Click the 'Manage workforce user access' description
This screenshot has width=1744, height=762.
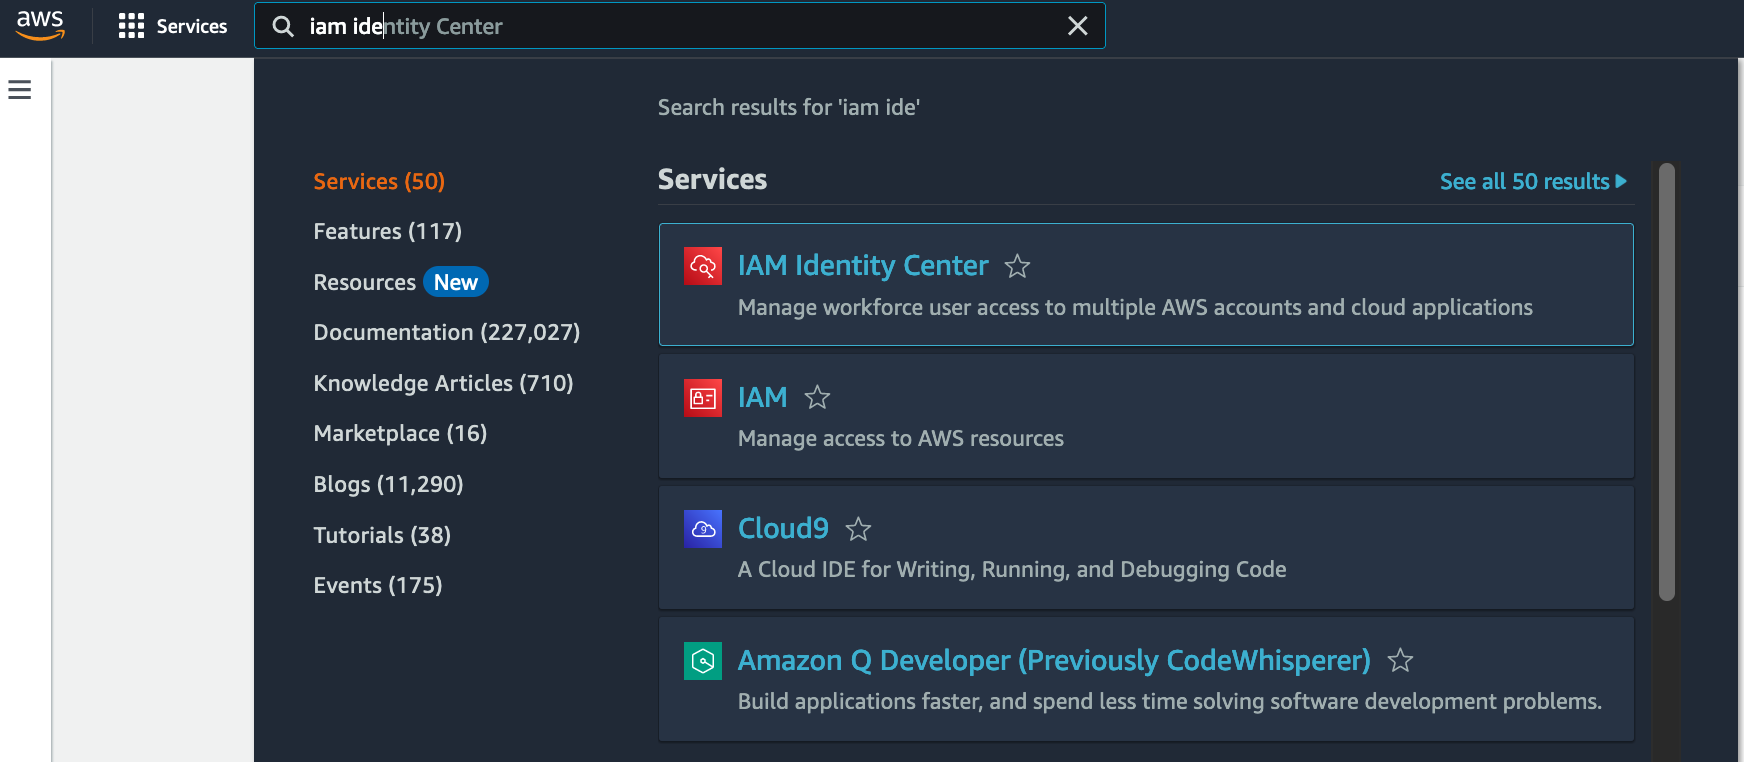[1135, 307]
